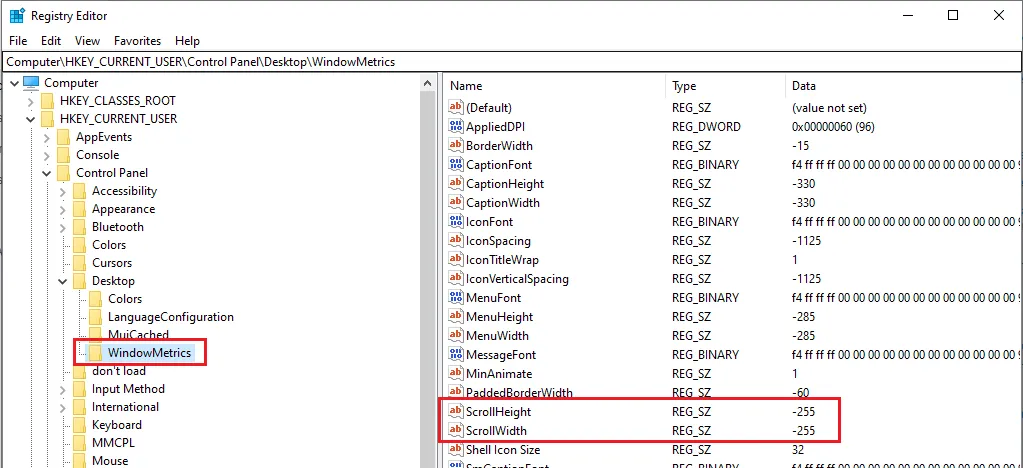Viewport: 1023px width, 468px height.
Task: Expand the Input Method key
Action: pyautogui.click(x=63, y=389)
